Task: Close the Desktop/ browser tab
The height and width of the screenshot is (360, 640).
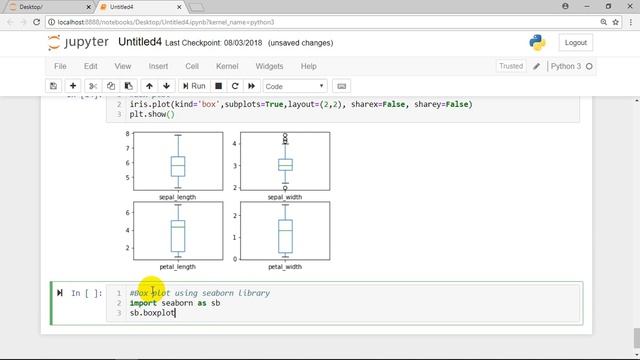Action: pos(89,7)
